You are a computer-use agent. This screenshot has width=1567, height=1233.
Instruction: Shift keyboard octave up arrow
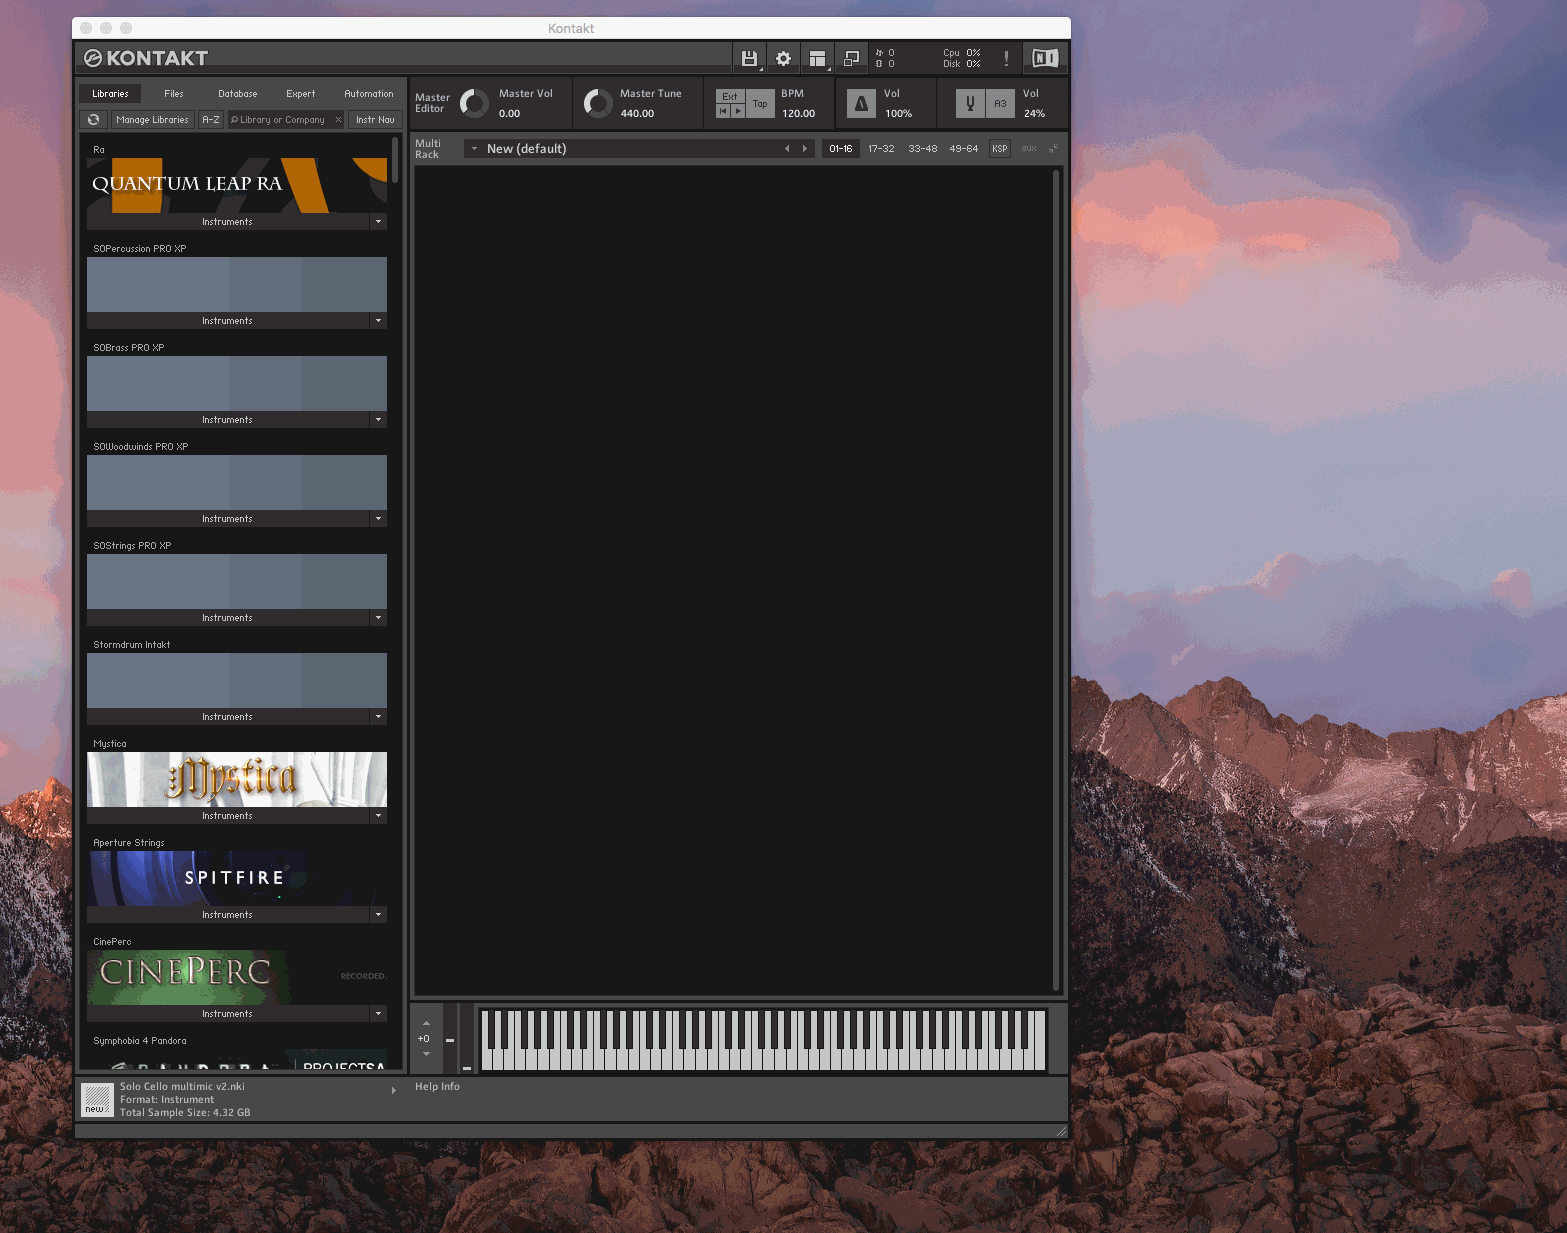[x=426, y=1024]
